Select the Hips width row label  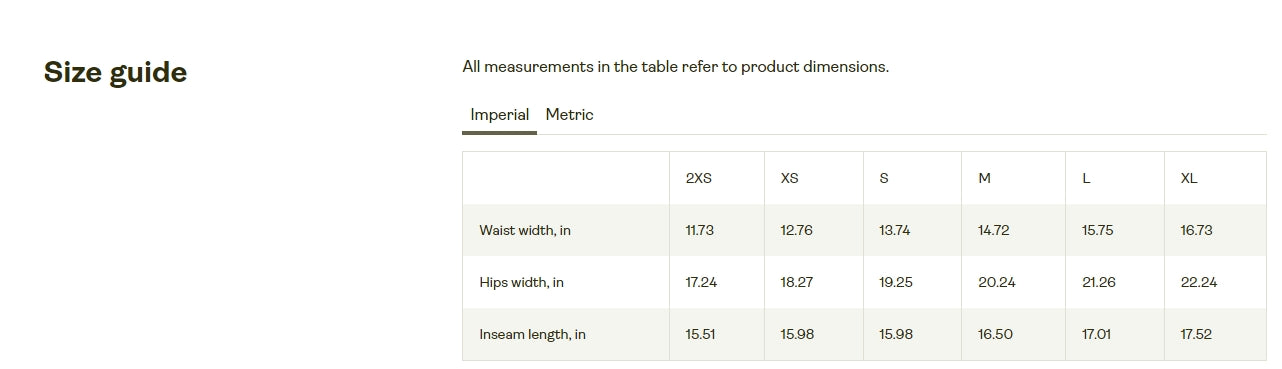click(521, 282)
